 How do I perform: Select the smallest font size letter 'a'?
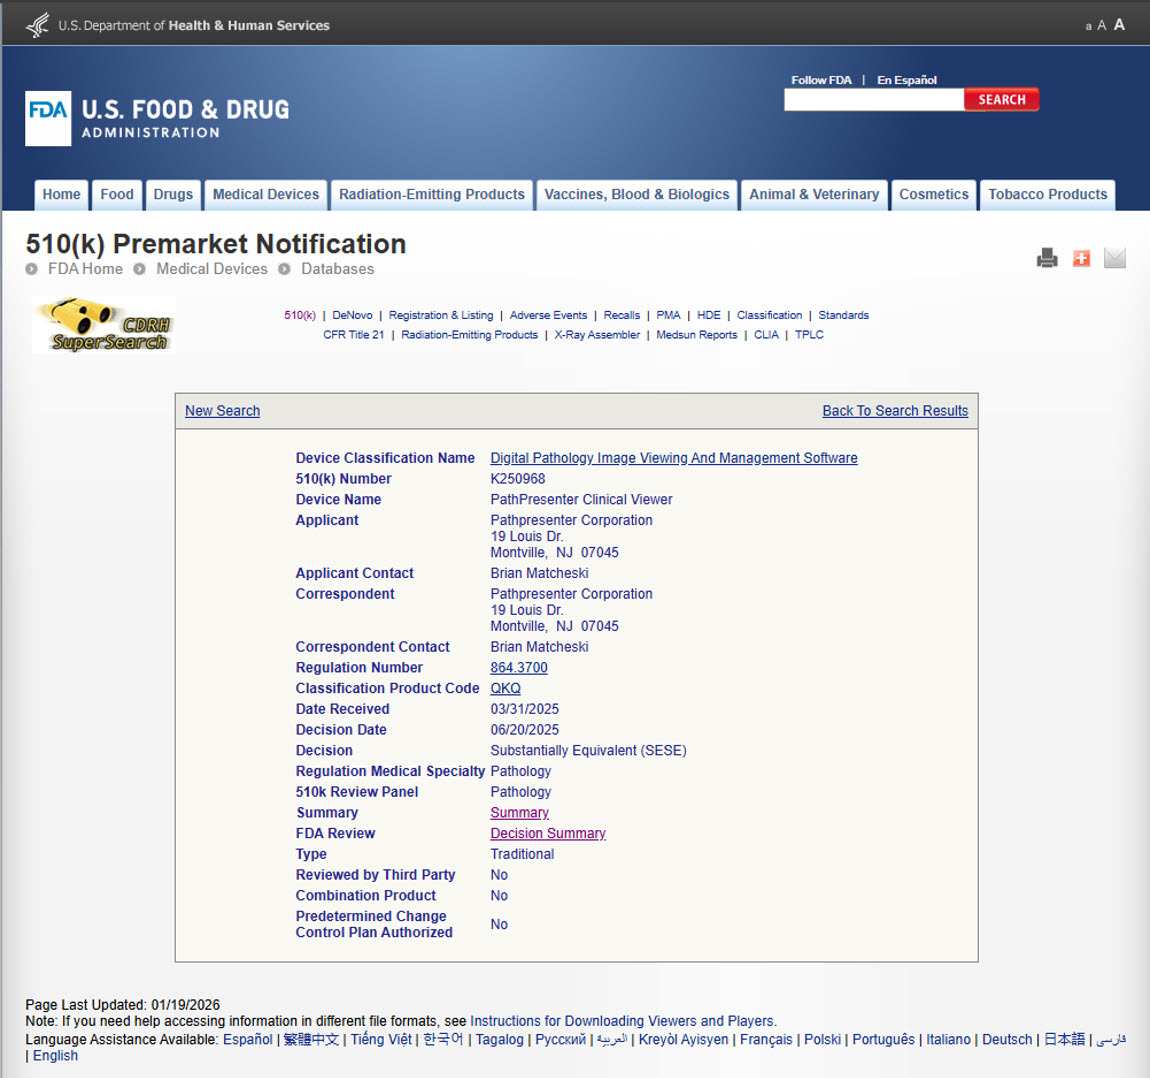(1088, 25)
